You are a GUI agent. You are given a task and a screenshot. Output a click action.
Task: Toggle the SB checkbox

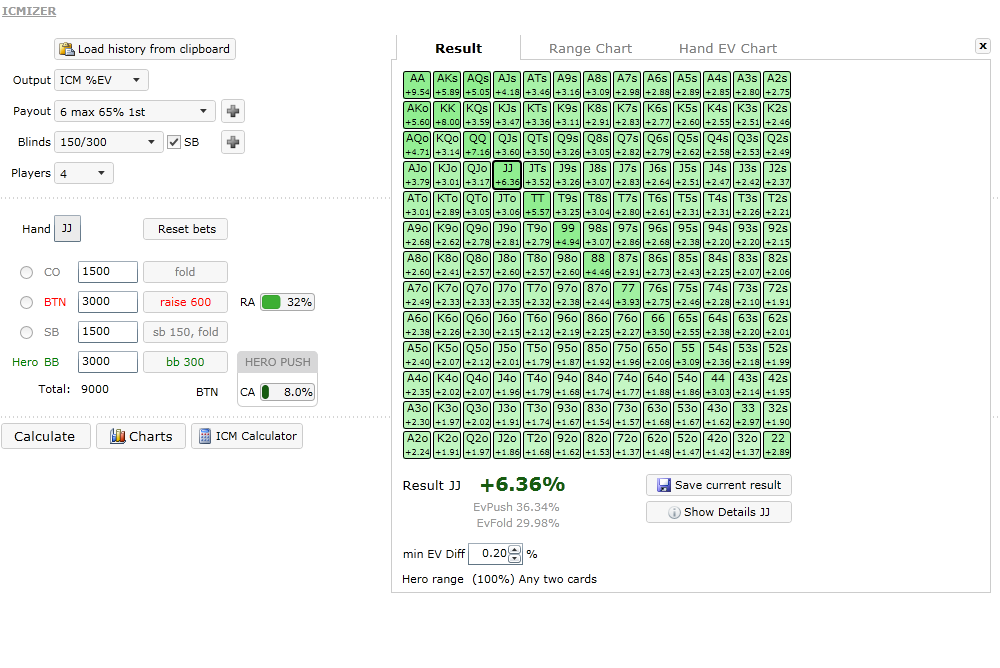pyautogui.click(x=174, y=142)
